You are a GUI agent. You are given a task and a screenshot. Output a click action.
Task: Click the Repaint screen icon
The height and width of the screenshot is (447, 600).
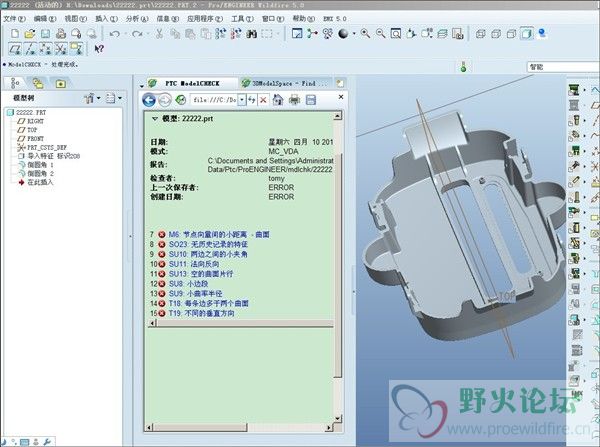297,34
